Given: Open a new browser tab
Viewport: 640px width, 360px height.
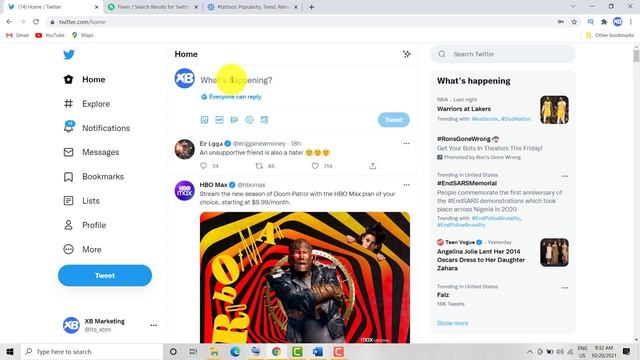Looking at the screenshot, I should point(311,7).
